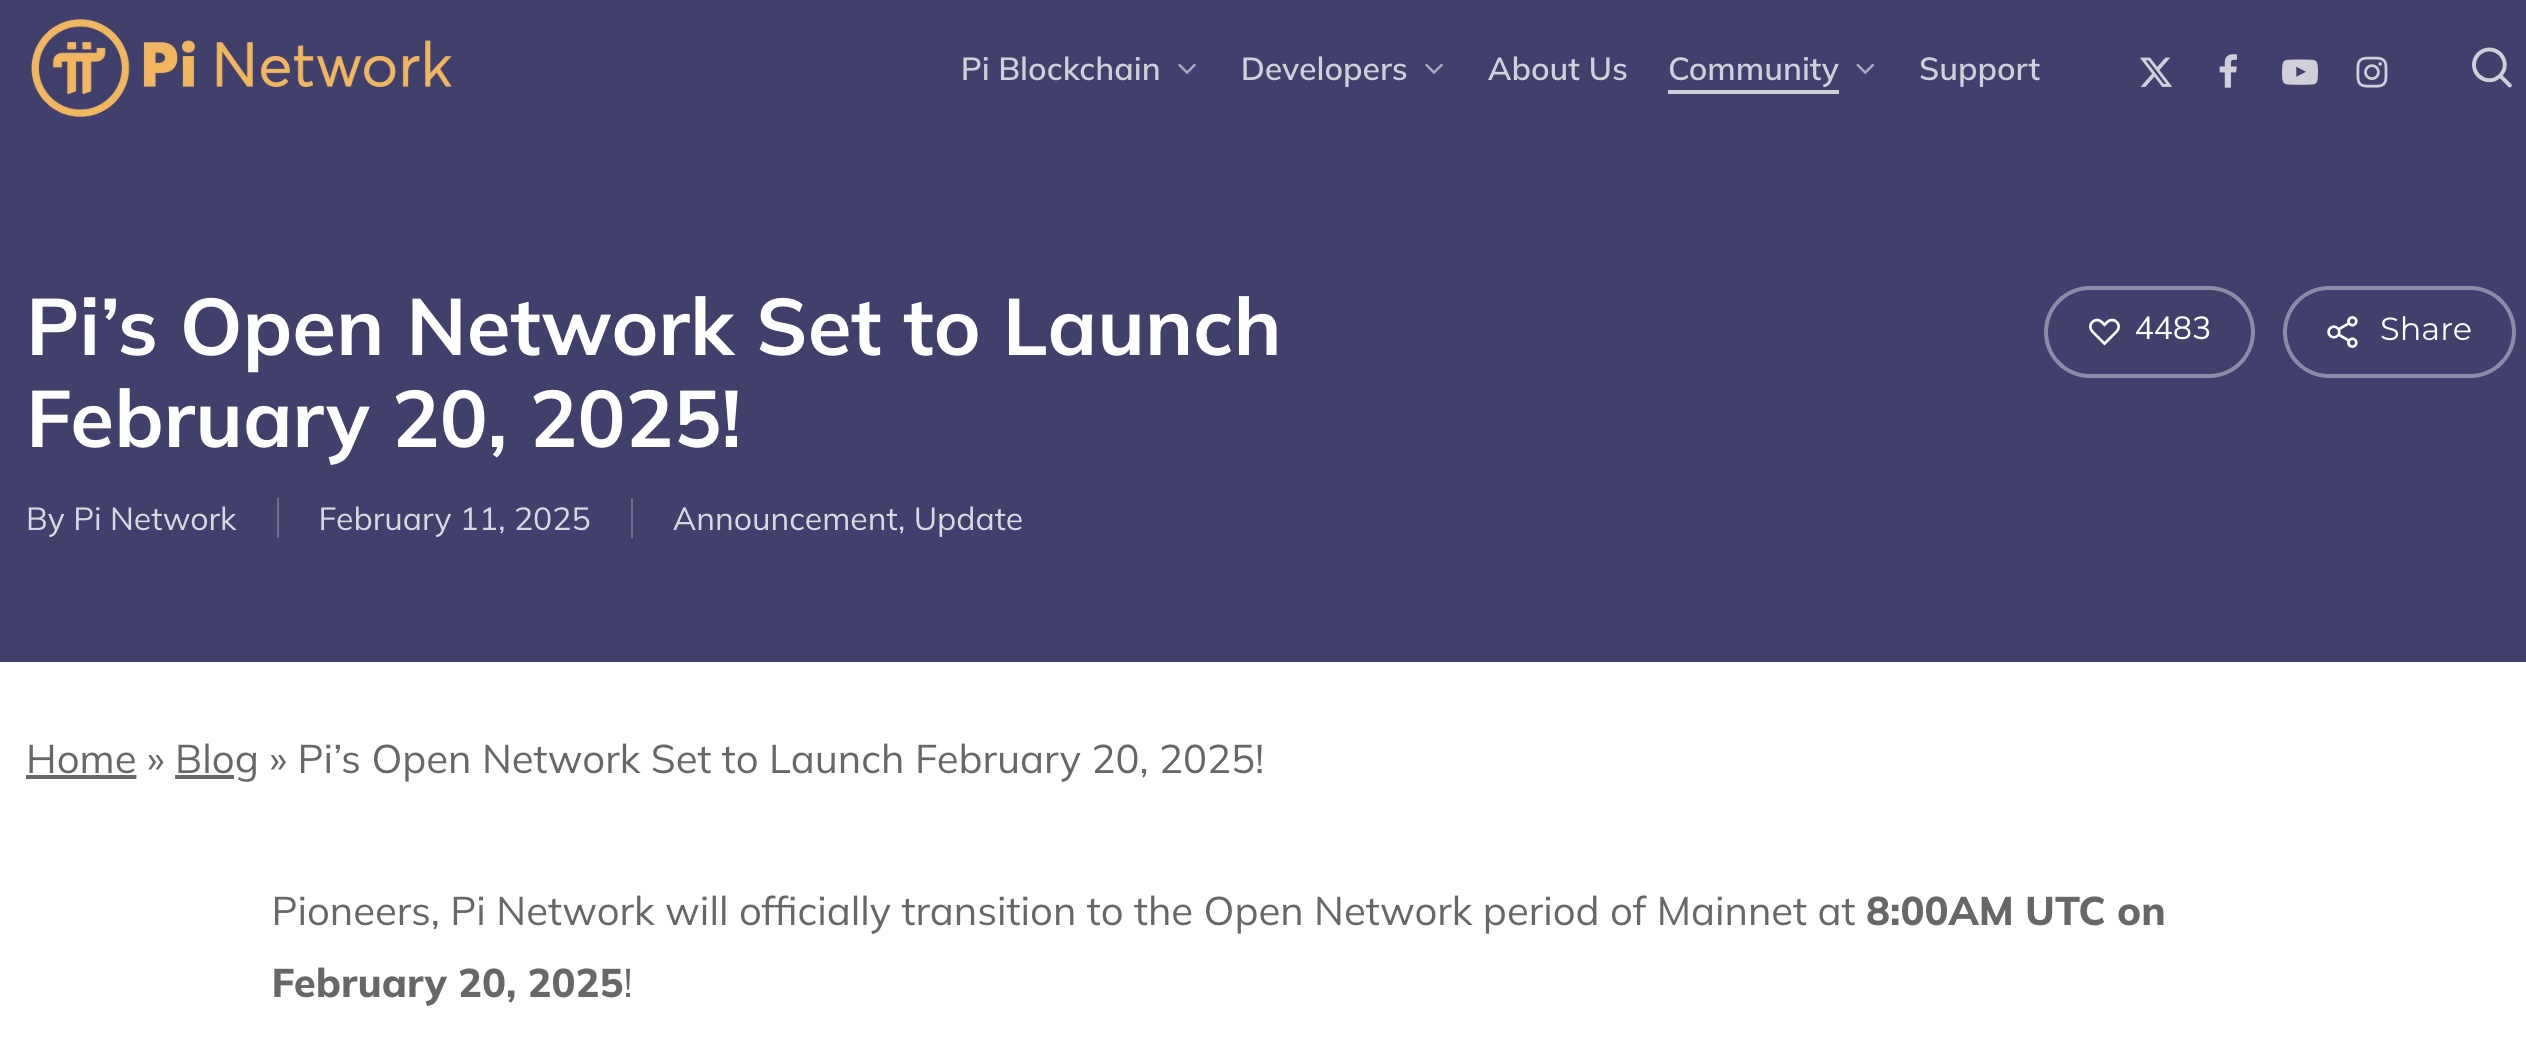Click the Pi Network author link
Viewport: 2526px width, 1044px height.
tap(154, 519)
